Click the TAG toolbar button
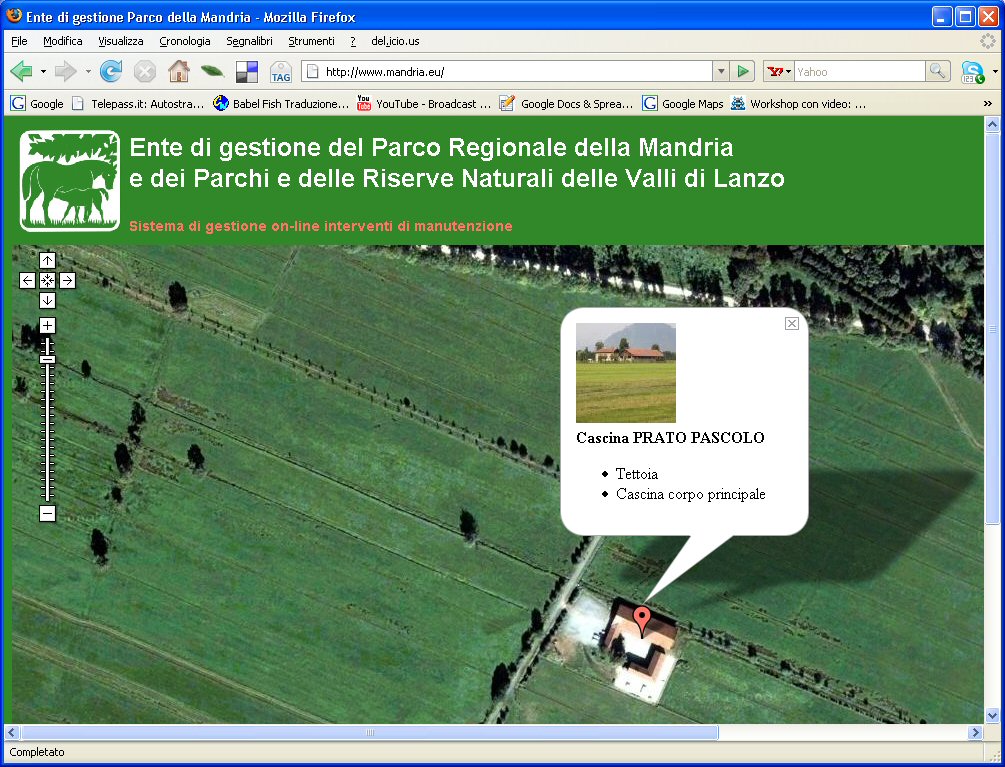Viewport: 1005px width, 767px height. (x=281, y=72)
